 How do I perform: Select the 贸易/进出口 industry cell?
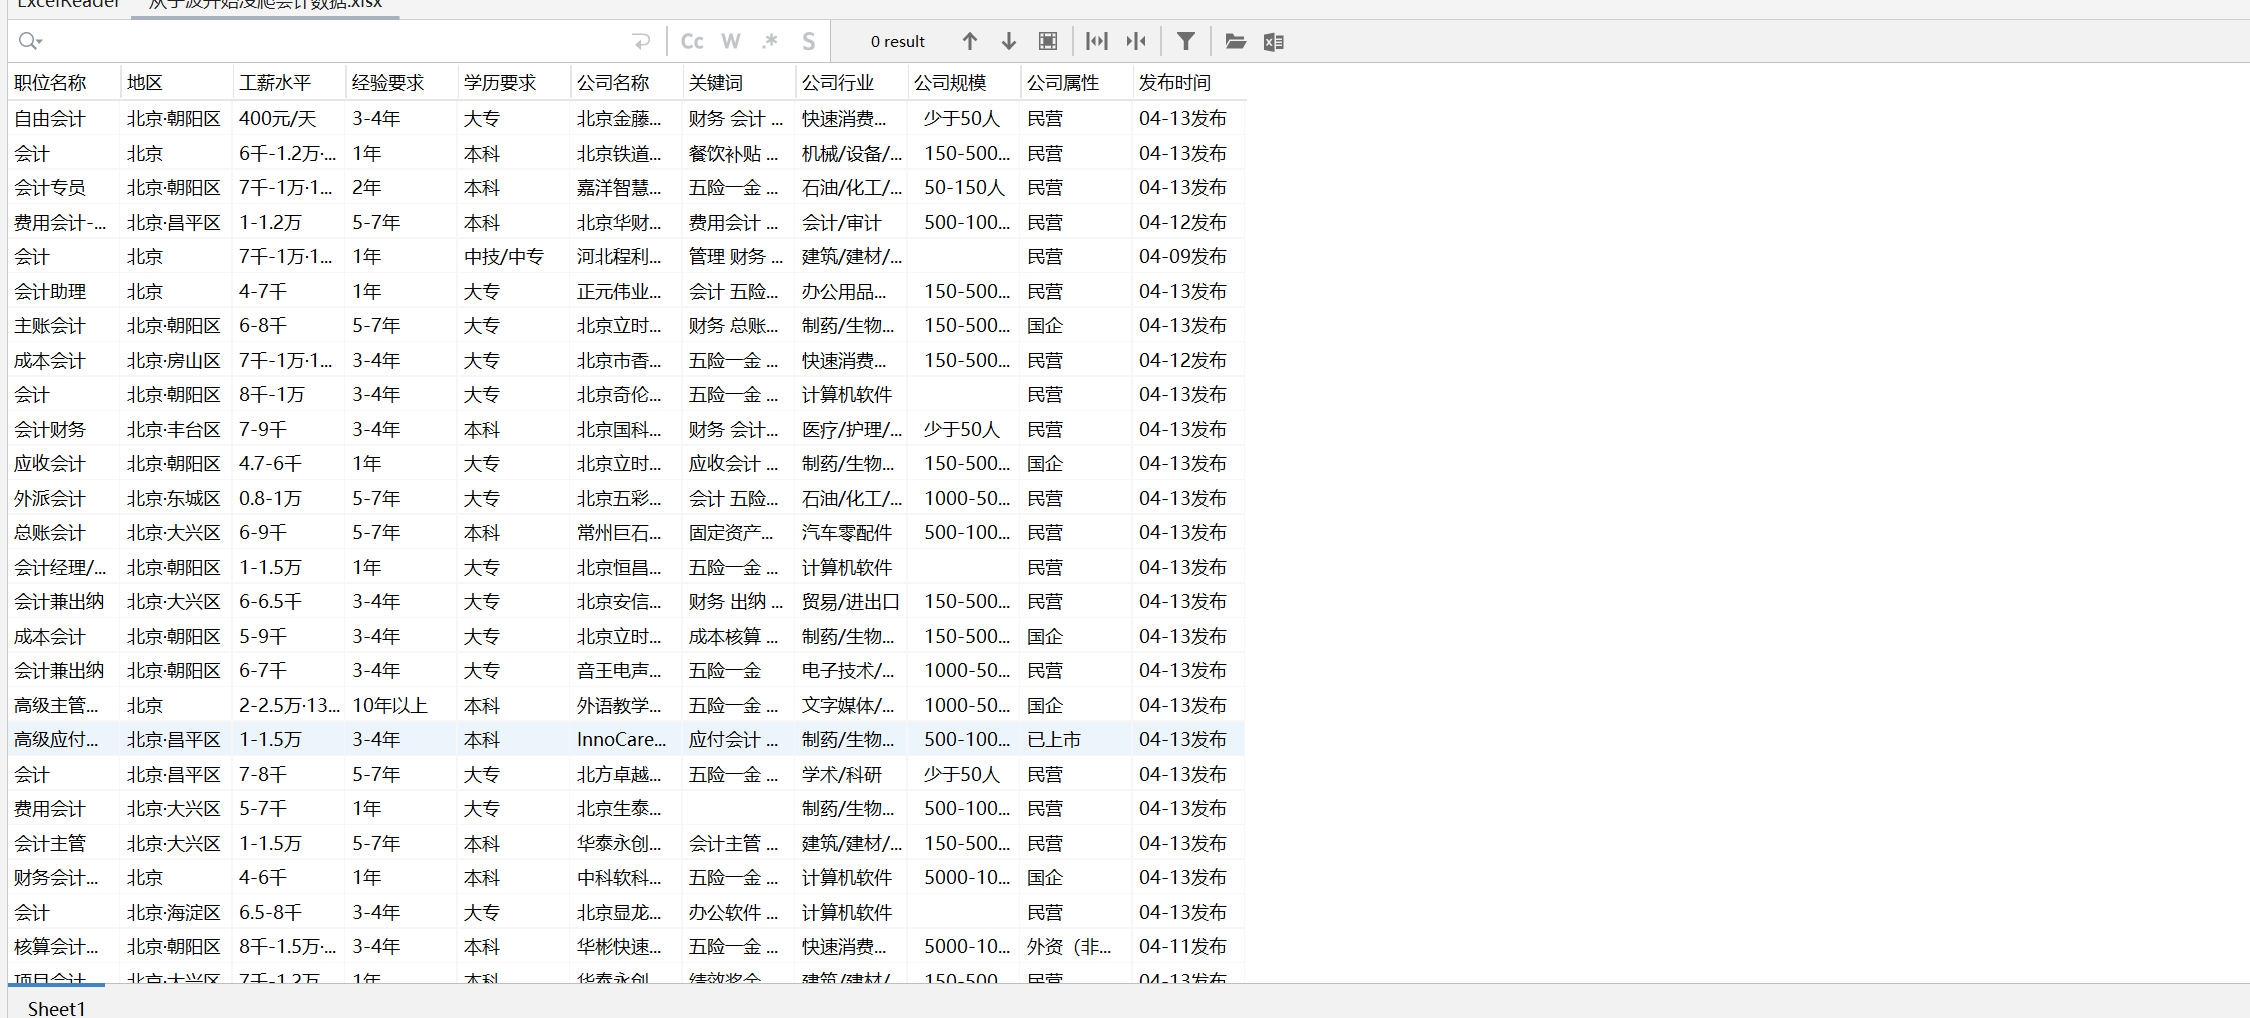851,601
